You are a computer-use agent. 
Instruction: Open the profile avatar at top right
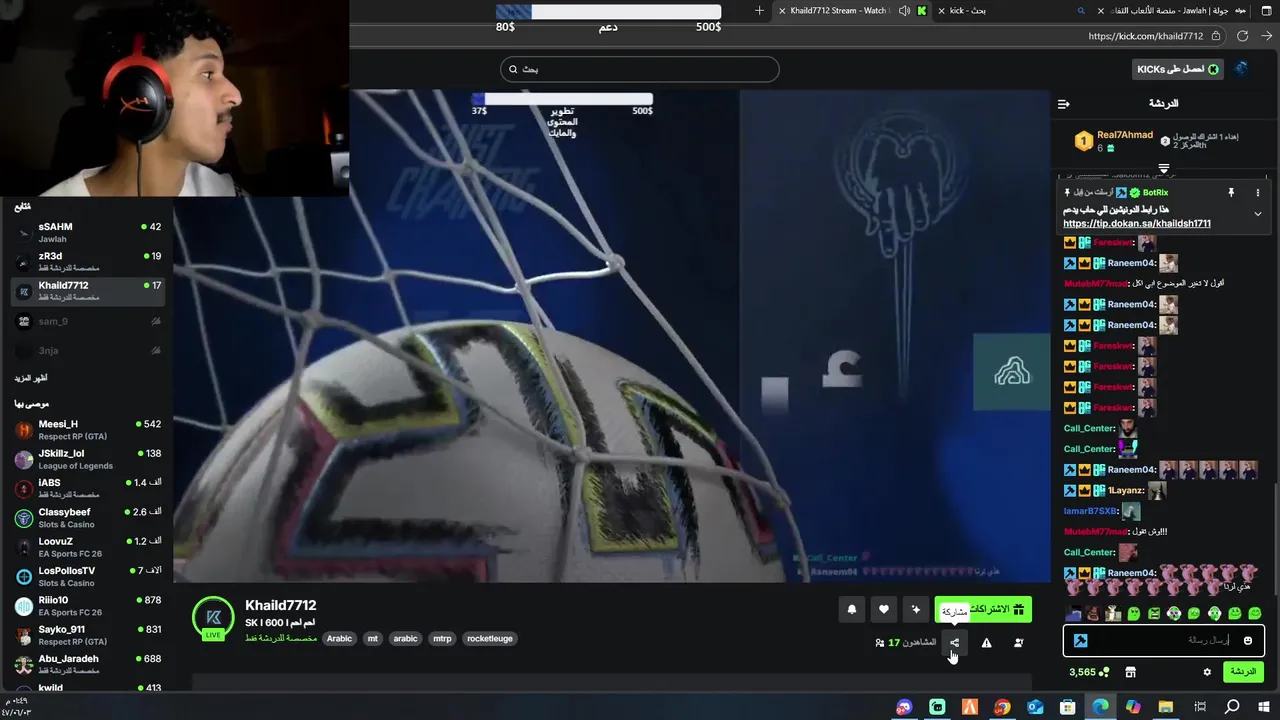[x=1241, y=69]
